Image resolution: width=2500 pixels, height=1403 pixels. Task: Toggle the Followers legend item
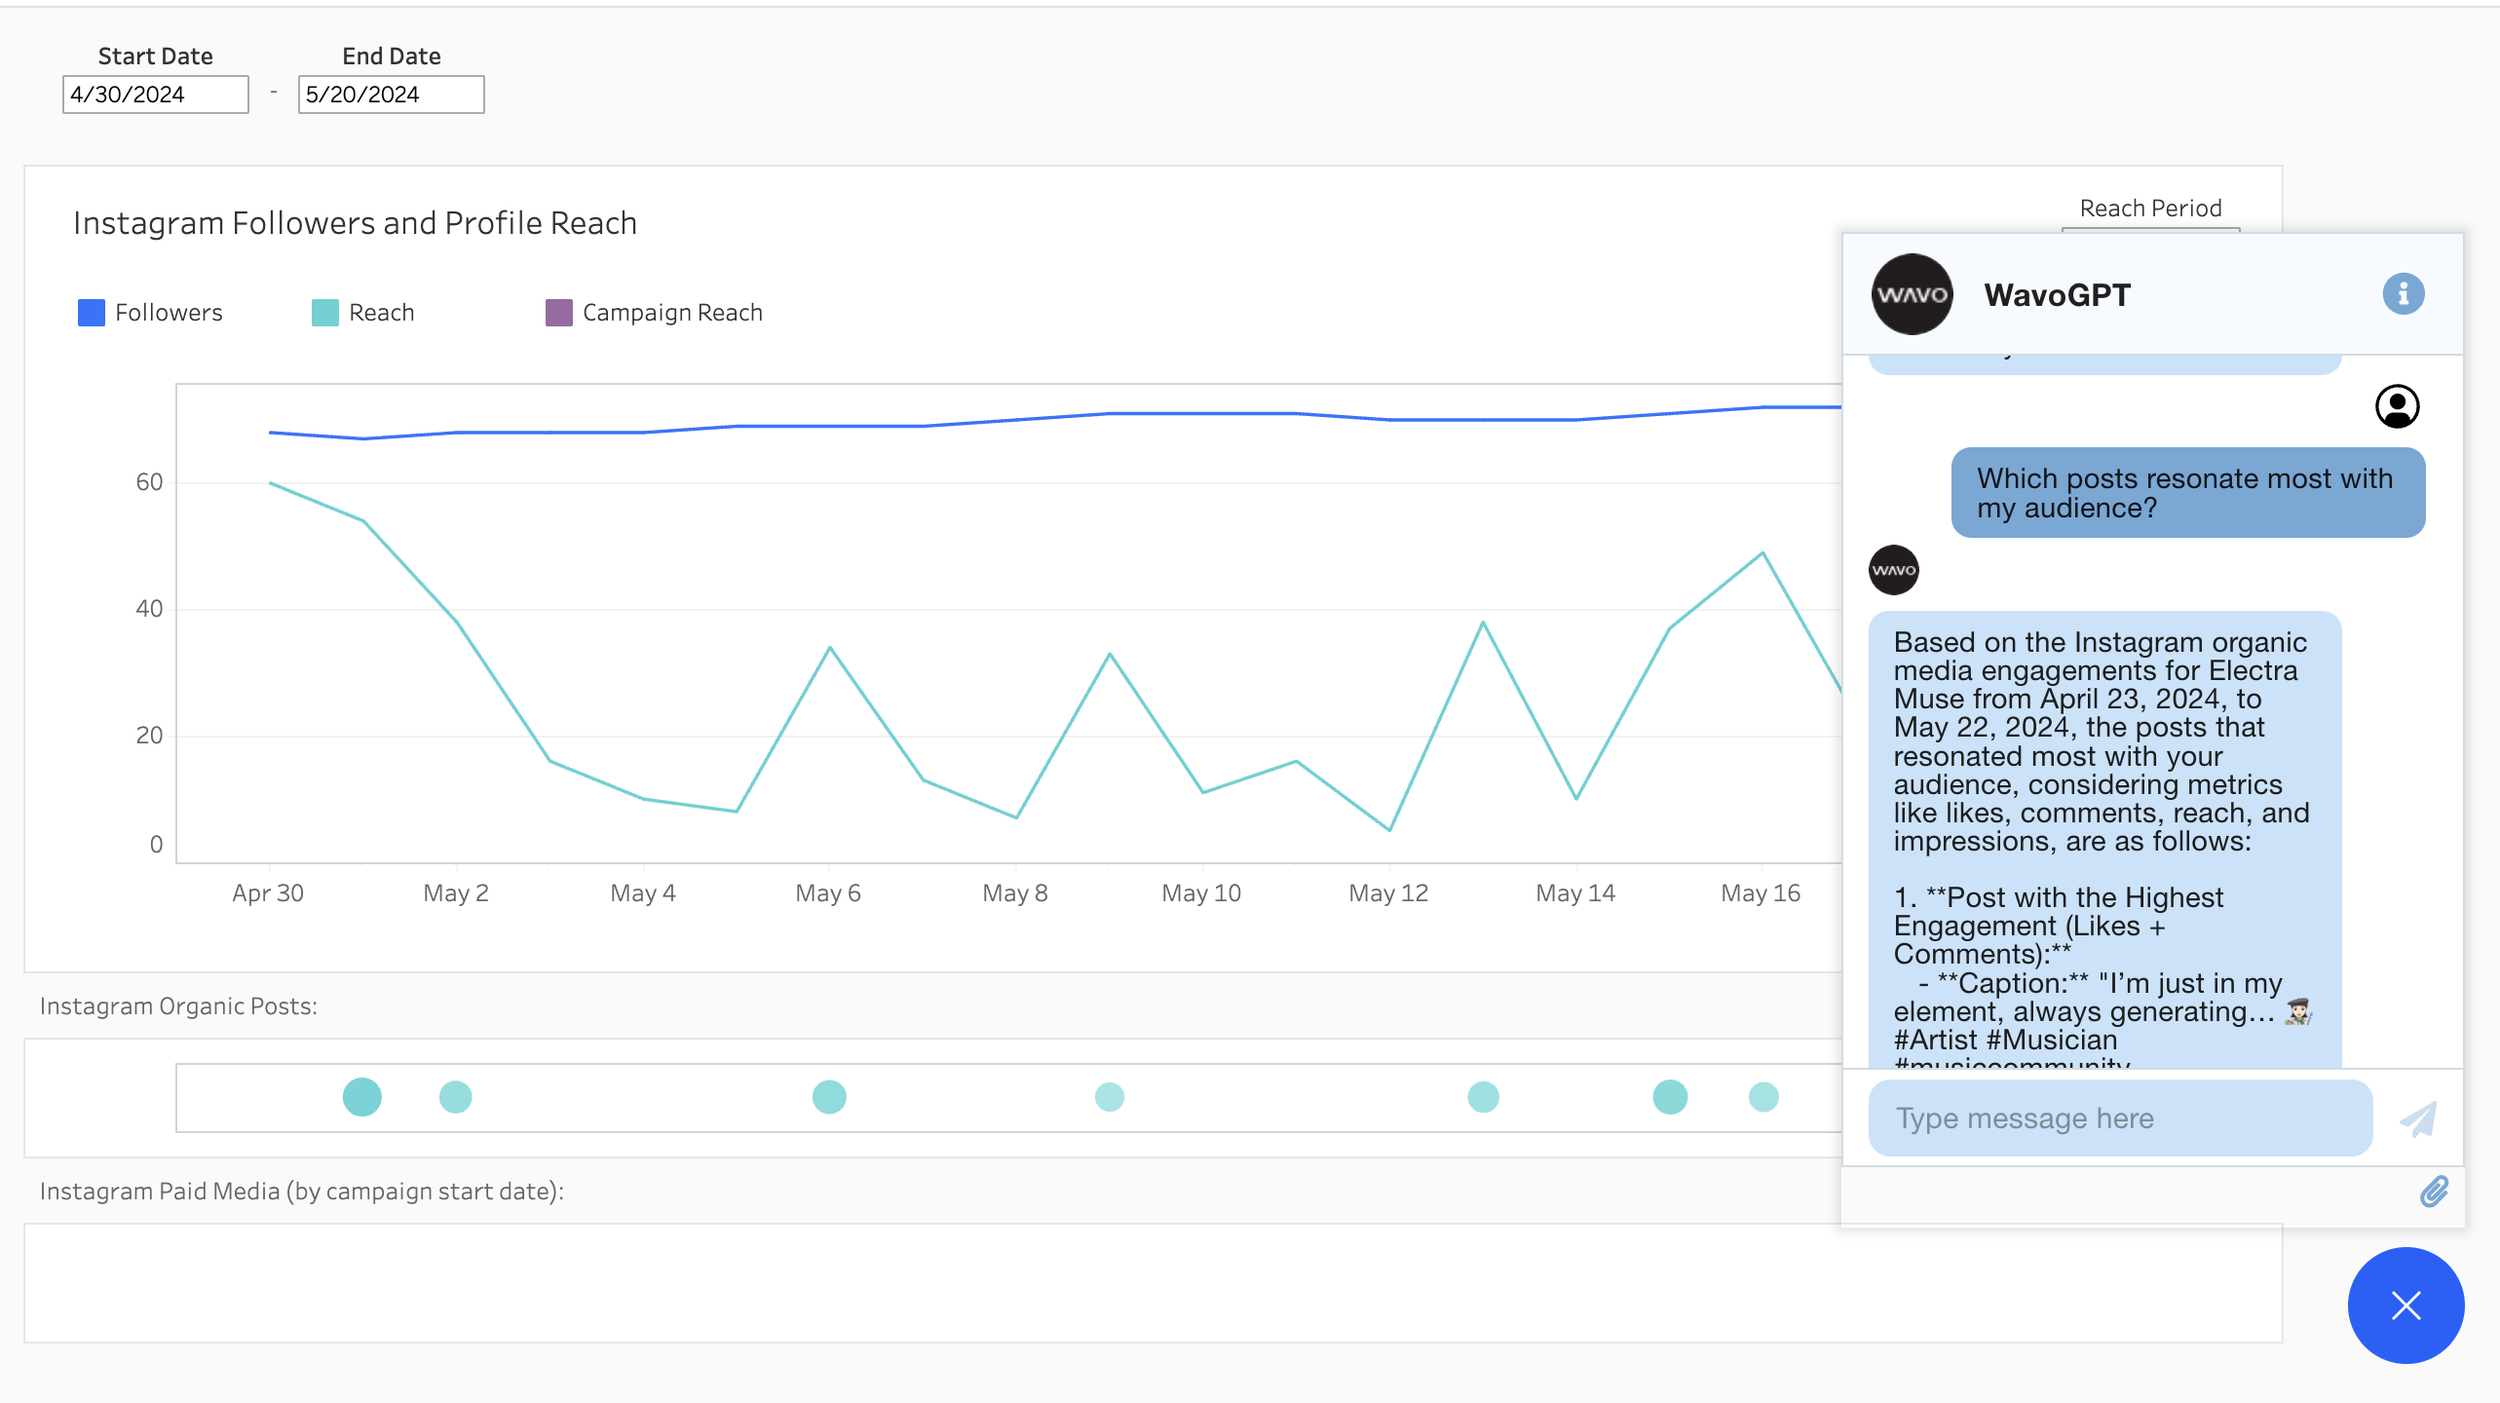point(168,313)
